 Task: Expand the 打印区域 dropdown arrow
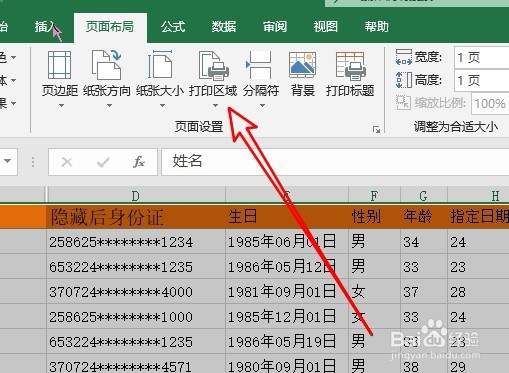pyautogui.click(x=215, y=106)
